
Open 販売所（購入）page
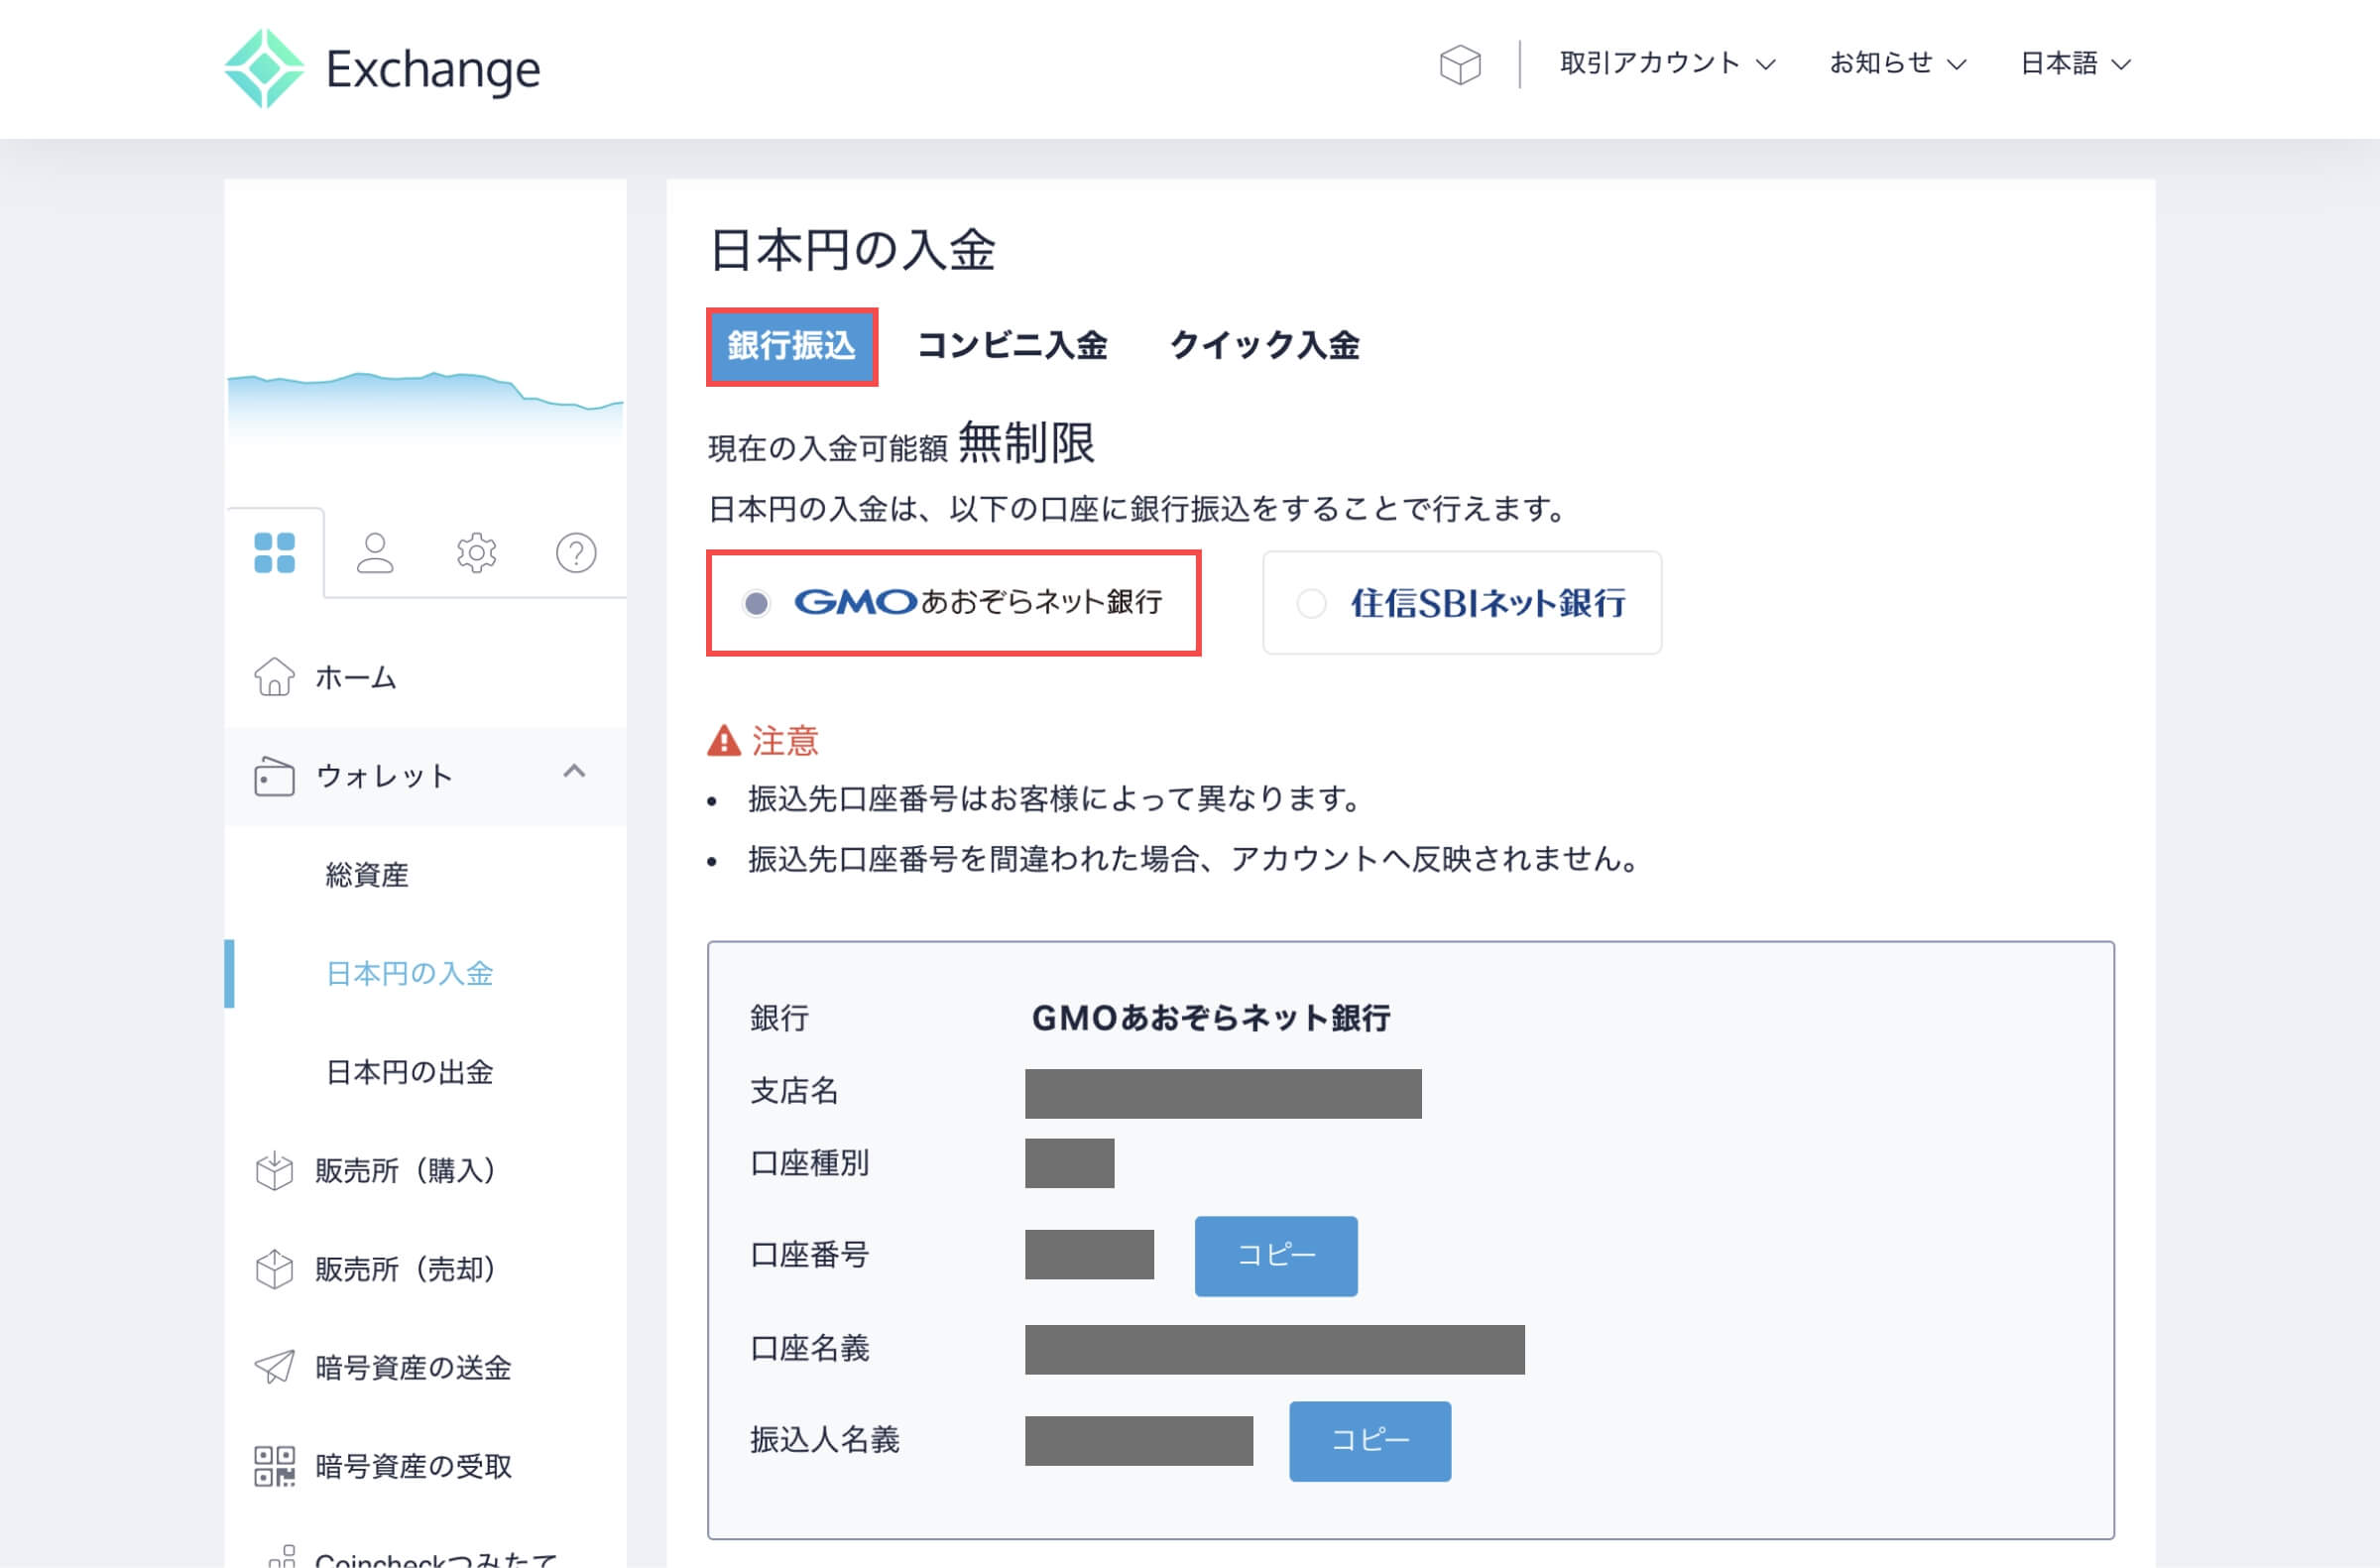[405, 1170]
